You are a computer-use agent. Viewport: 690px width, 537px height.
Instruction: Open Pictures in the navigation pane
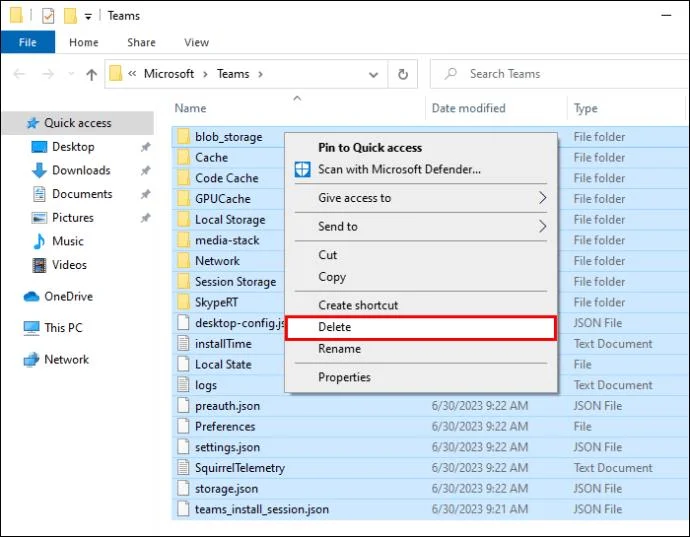73,218
